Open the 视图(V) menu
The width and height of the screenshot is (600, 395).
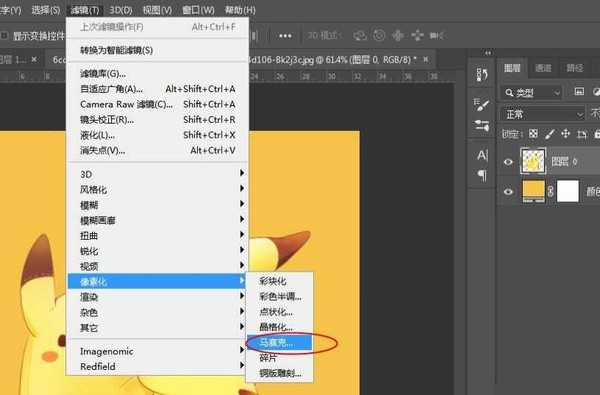(x=157, y=10)
